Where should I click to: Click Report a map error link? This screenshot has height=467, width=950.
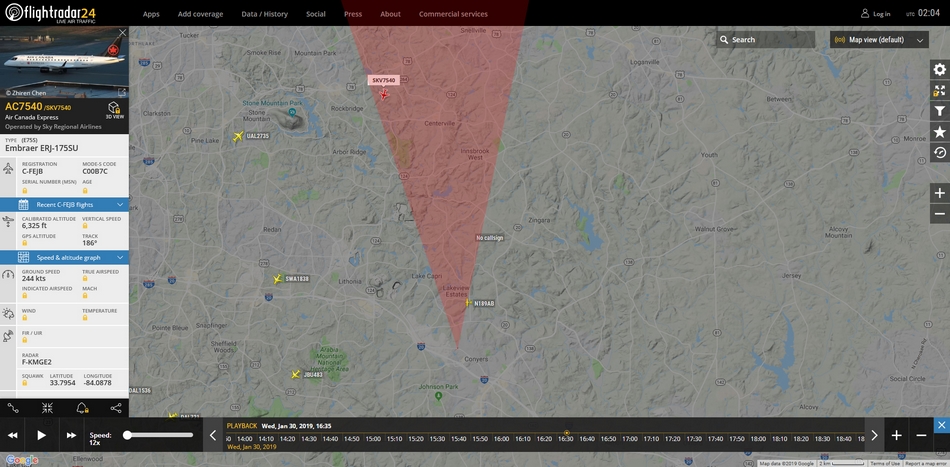[x=926, y=463]
